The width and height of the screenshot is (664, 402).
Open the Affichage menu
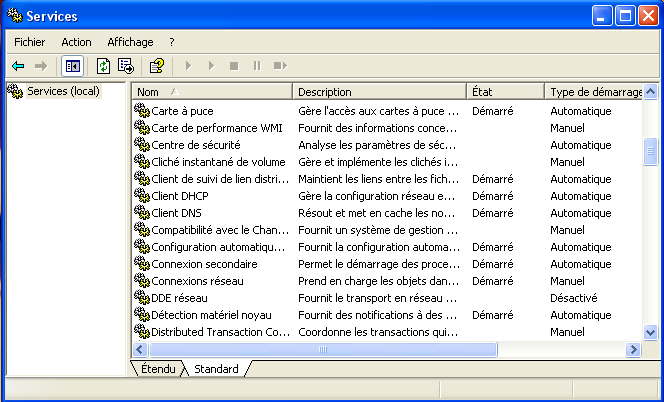(x=130, y=42)
